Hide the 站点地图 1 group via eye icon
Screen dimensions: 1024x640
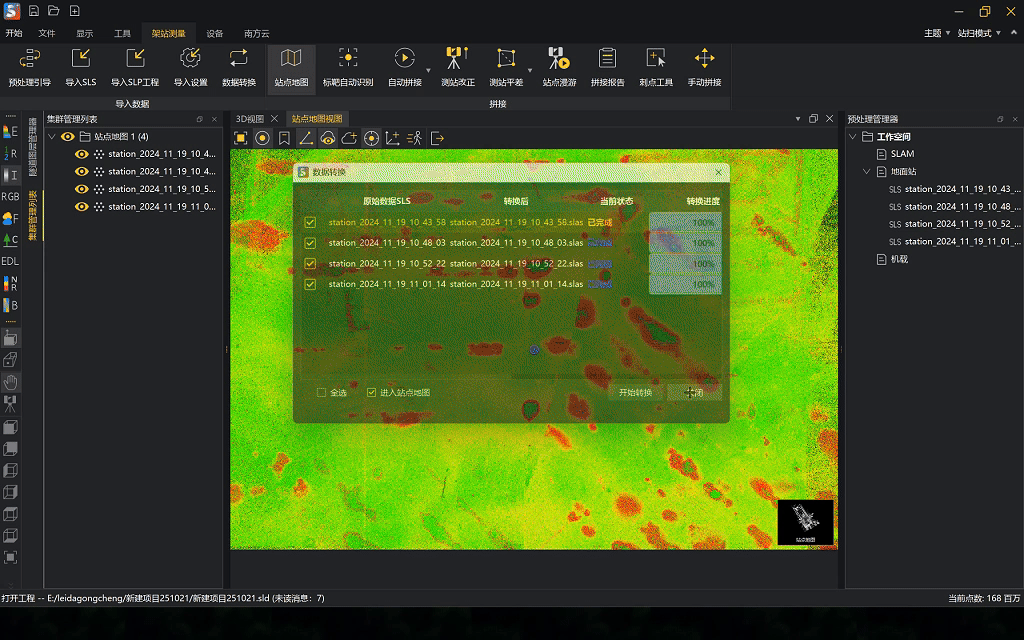68,137
